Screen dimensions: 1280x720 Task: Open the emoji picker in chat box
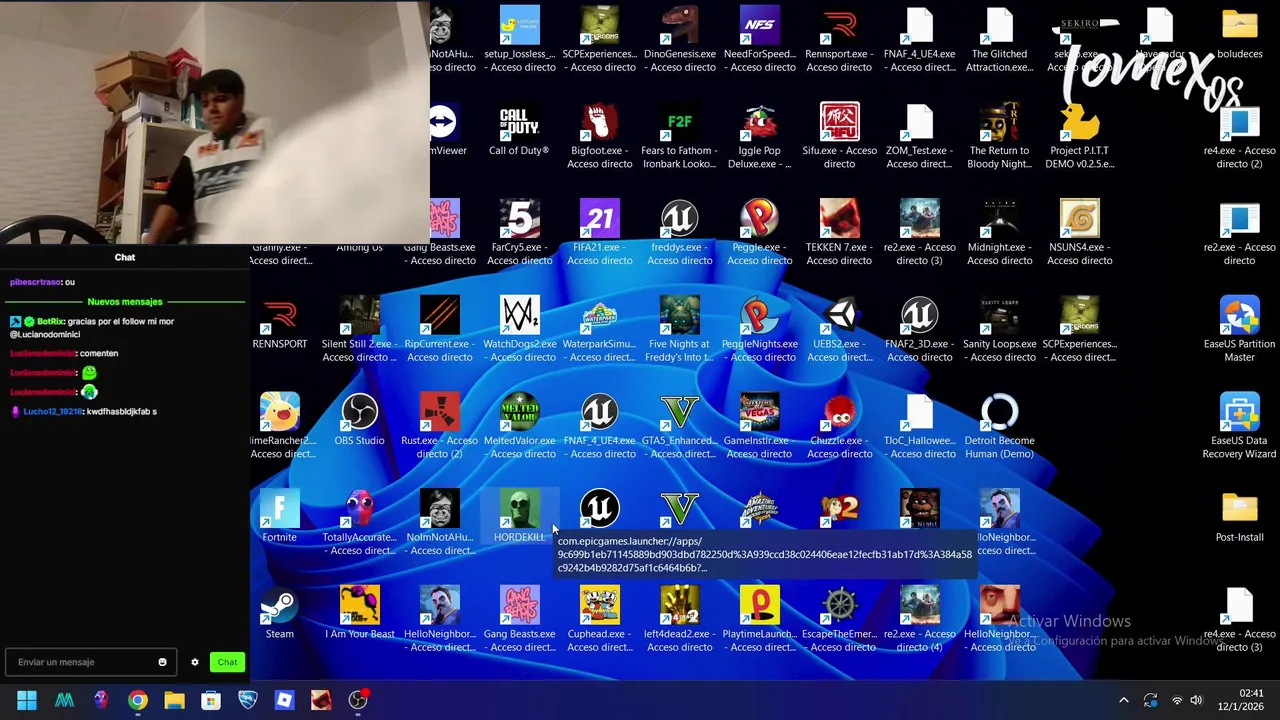tap(162, 662)
